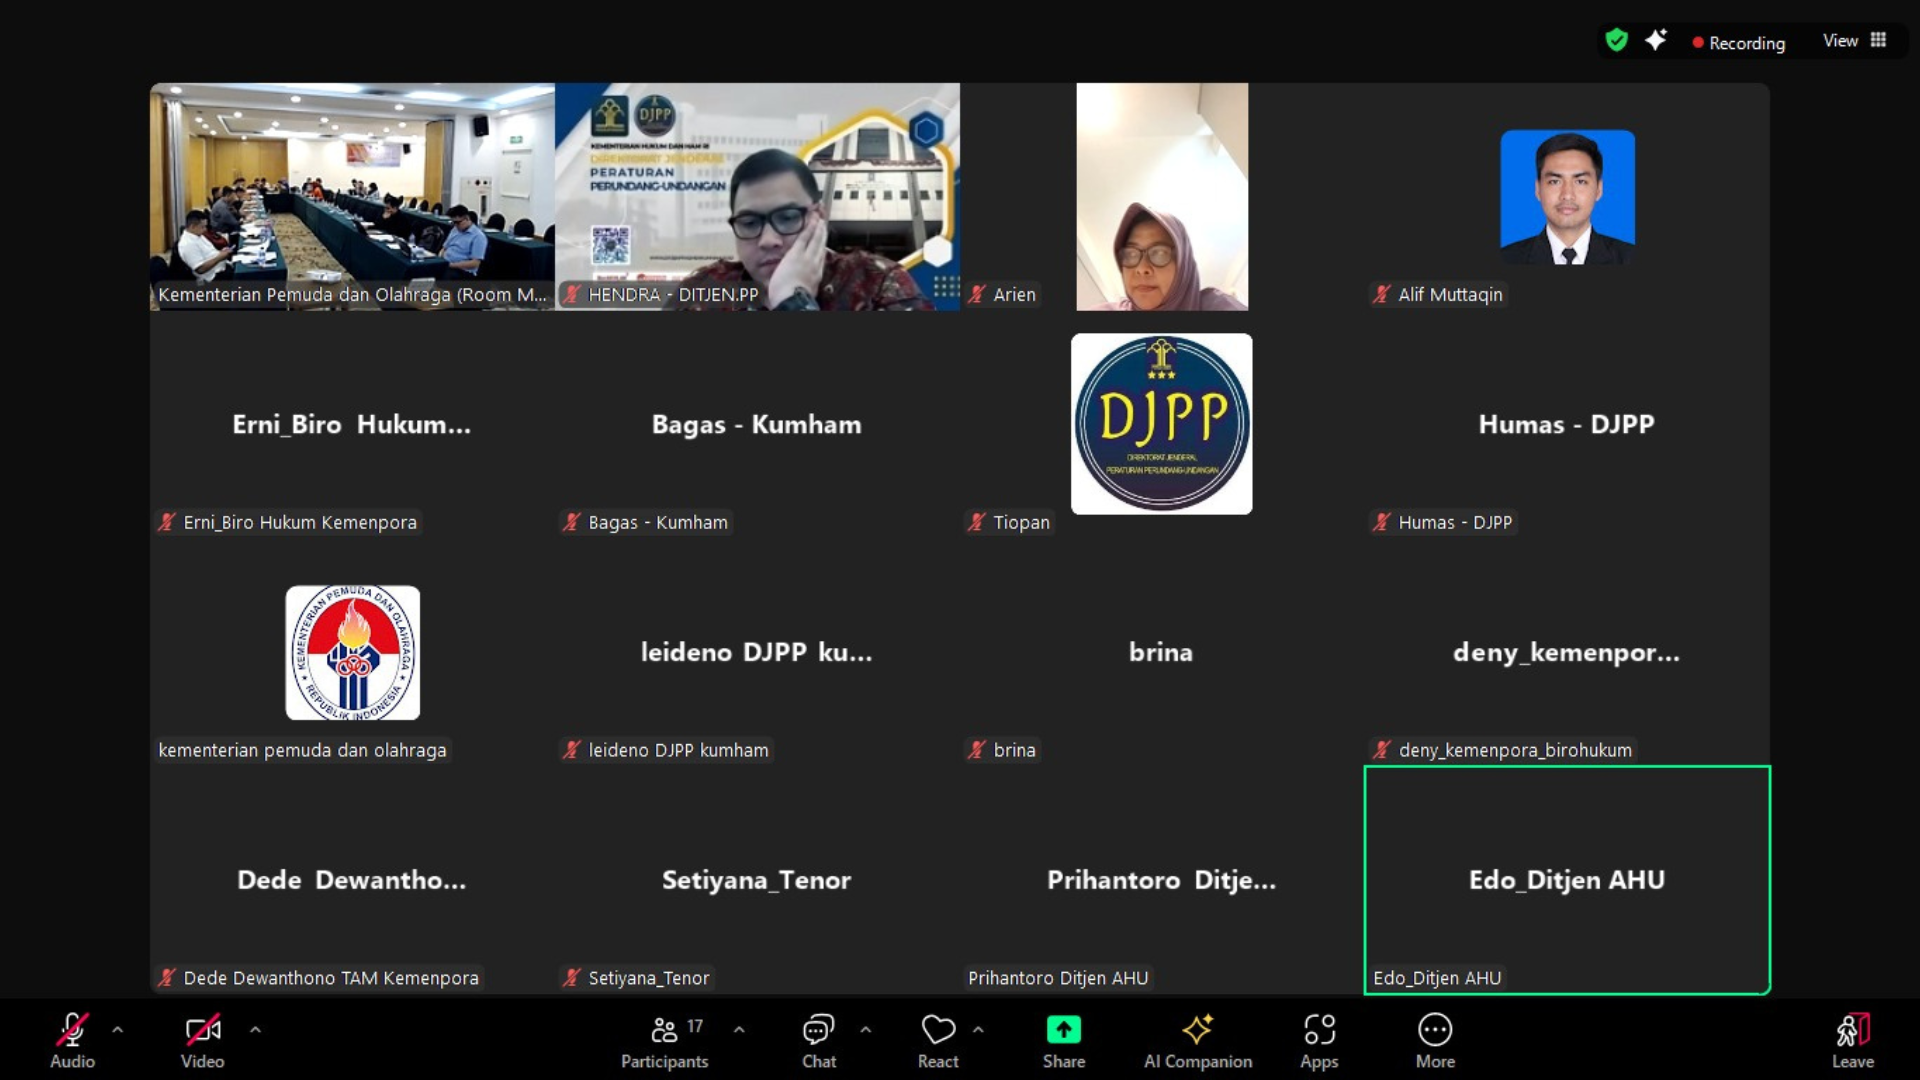Select the Prihantoro Ditjen AHU tile
Image resolution: width=1920 pixels, height=1080 pixels.
pos(1161,880)
